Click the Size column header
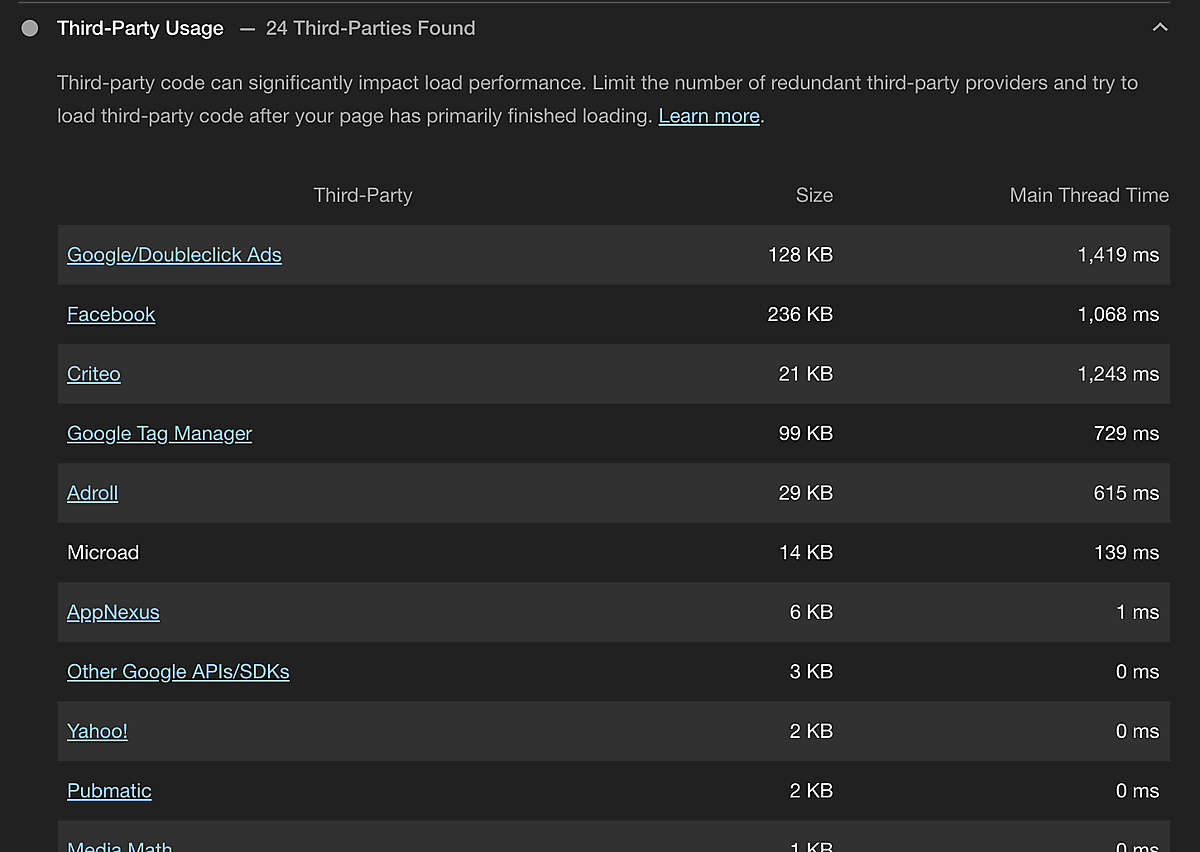The height and width of the screenshot is (852, 1200). 814,195
